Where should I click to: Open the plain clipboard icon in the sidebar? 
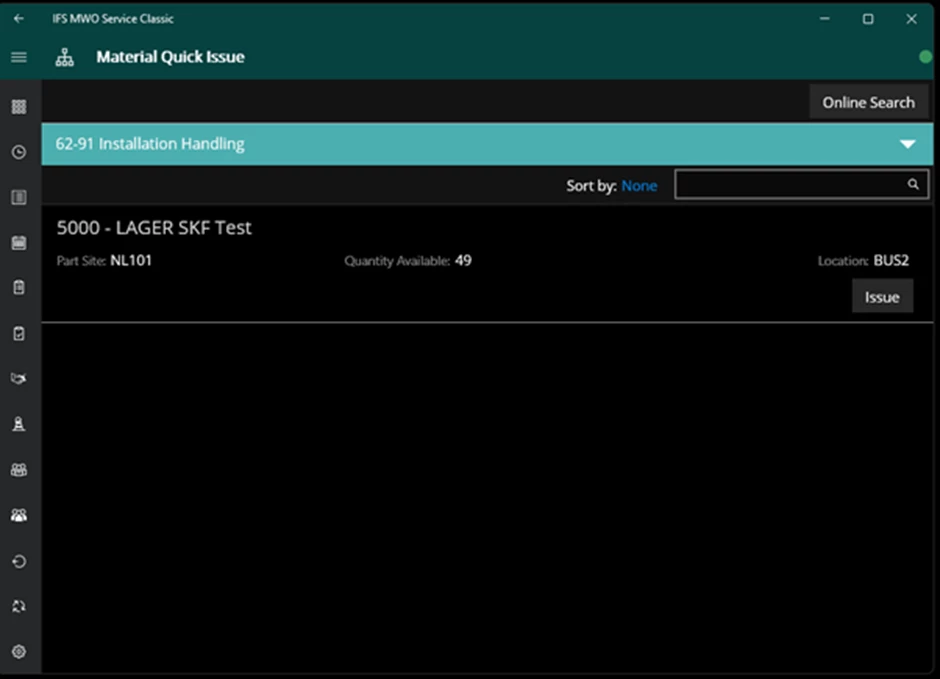[19, 288]
